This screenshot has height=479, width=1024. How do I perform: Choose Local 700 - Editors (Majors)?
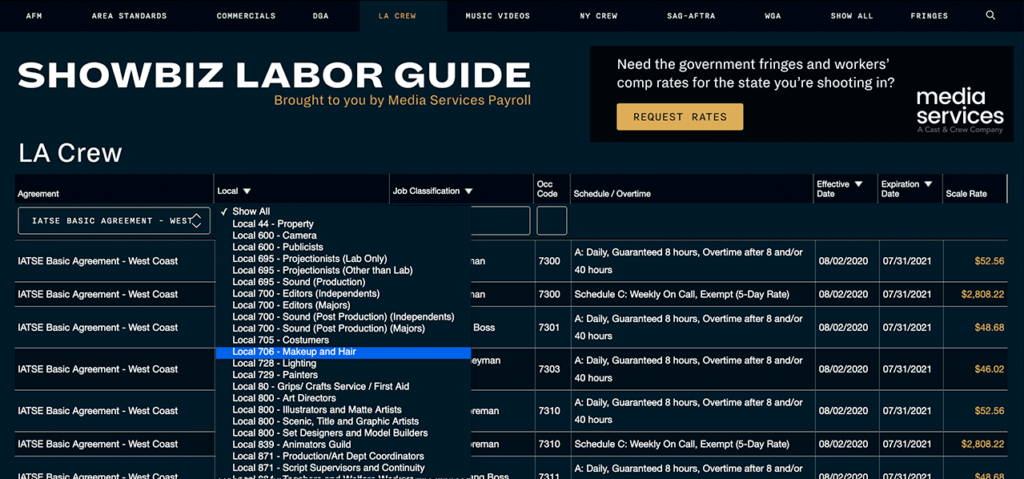[x=343, y=305]
